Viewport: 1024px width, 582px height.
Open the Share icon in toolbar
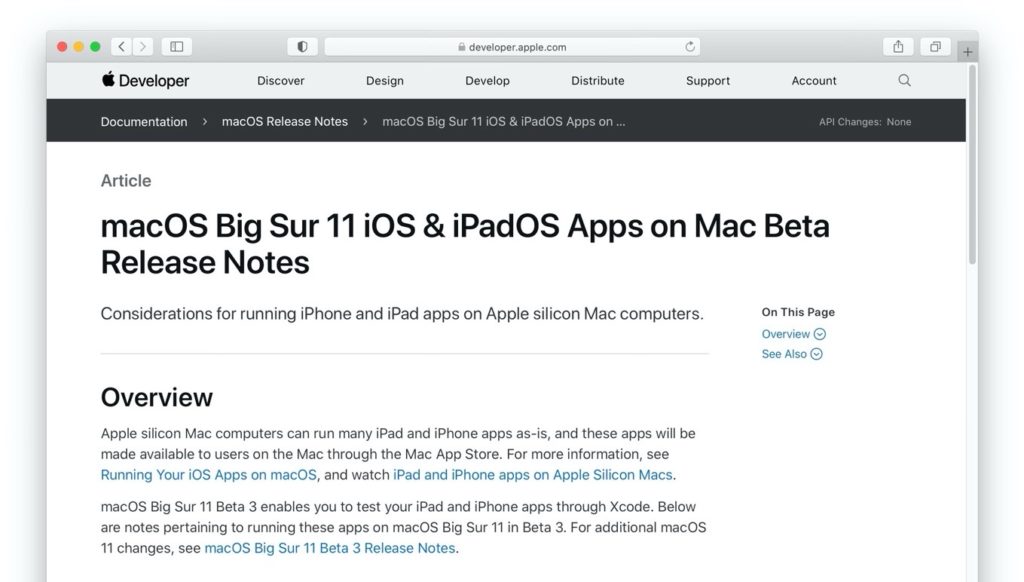(898, 46)
